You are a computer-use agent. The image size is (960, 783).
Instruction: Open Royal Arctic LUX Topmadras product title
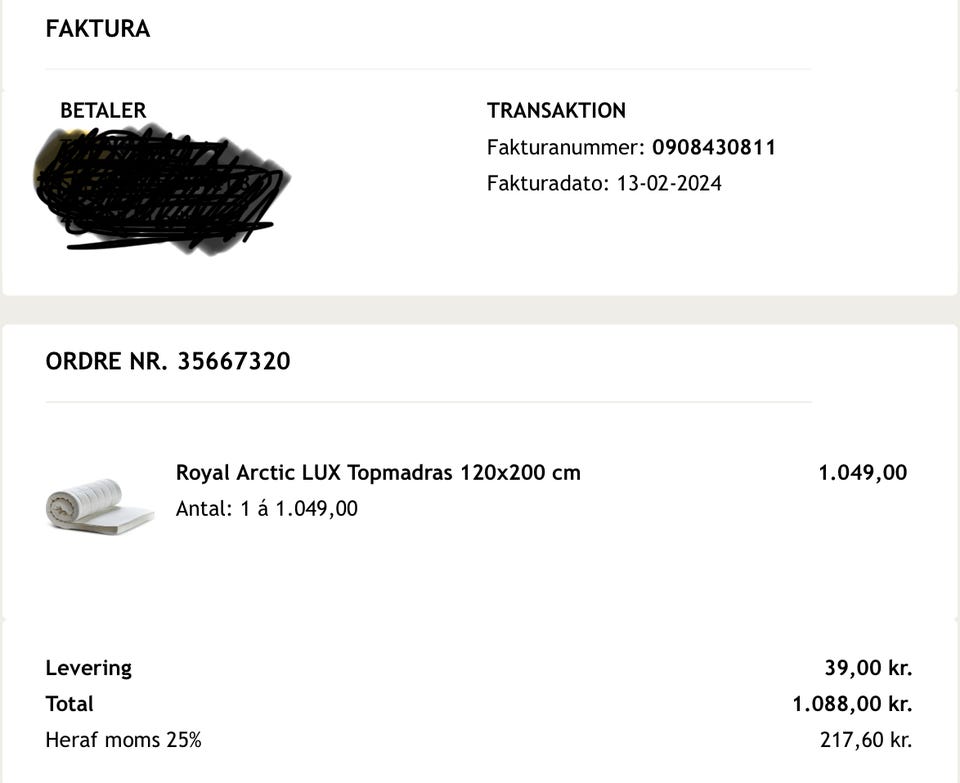tap(378, 472)
